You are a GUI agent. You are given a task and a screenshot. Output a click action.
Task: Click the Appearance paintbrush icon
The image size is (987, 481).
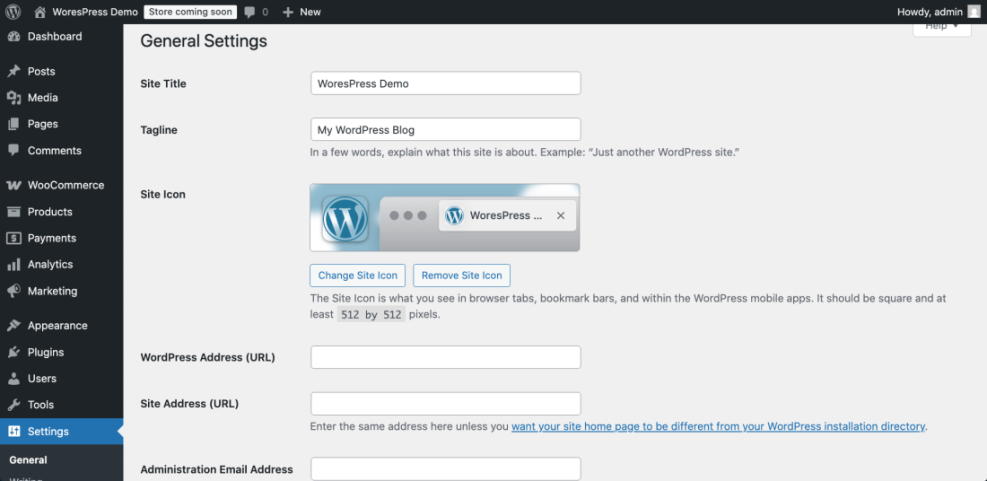pyautogui.click(x=14, y=325)
